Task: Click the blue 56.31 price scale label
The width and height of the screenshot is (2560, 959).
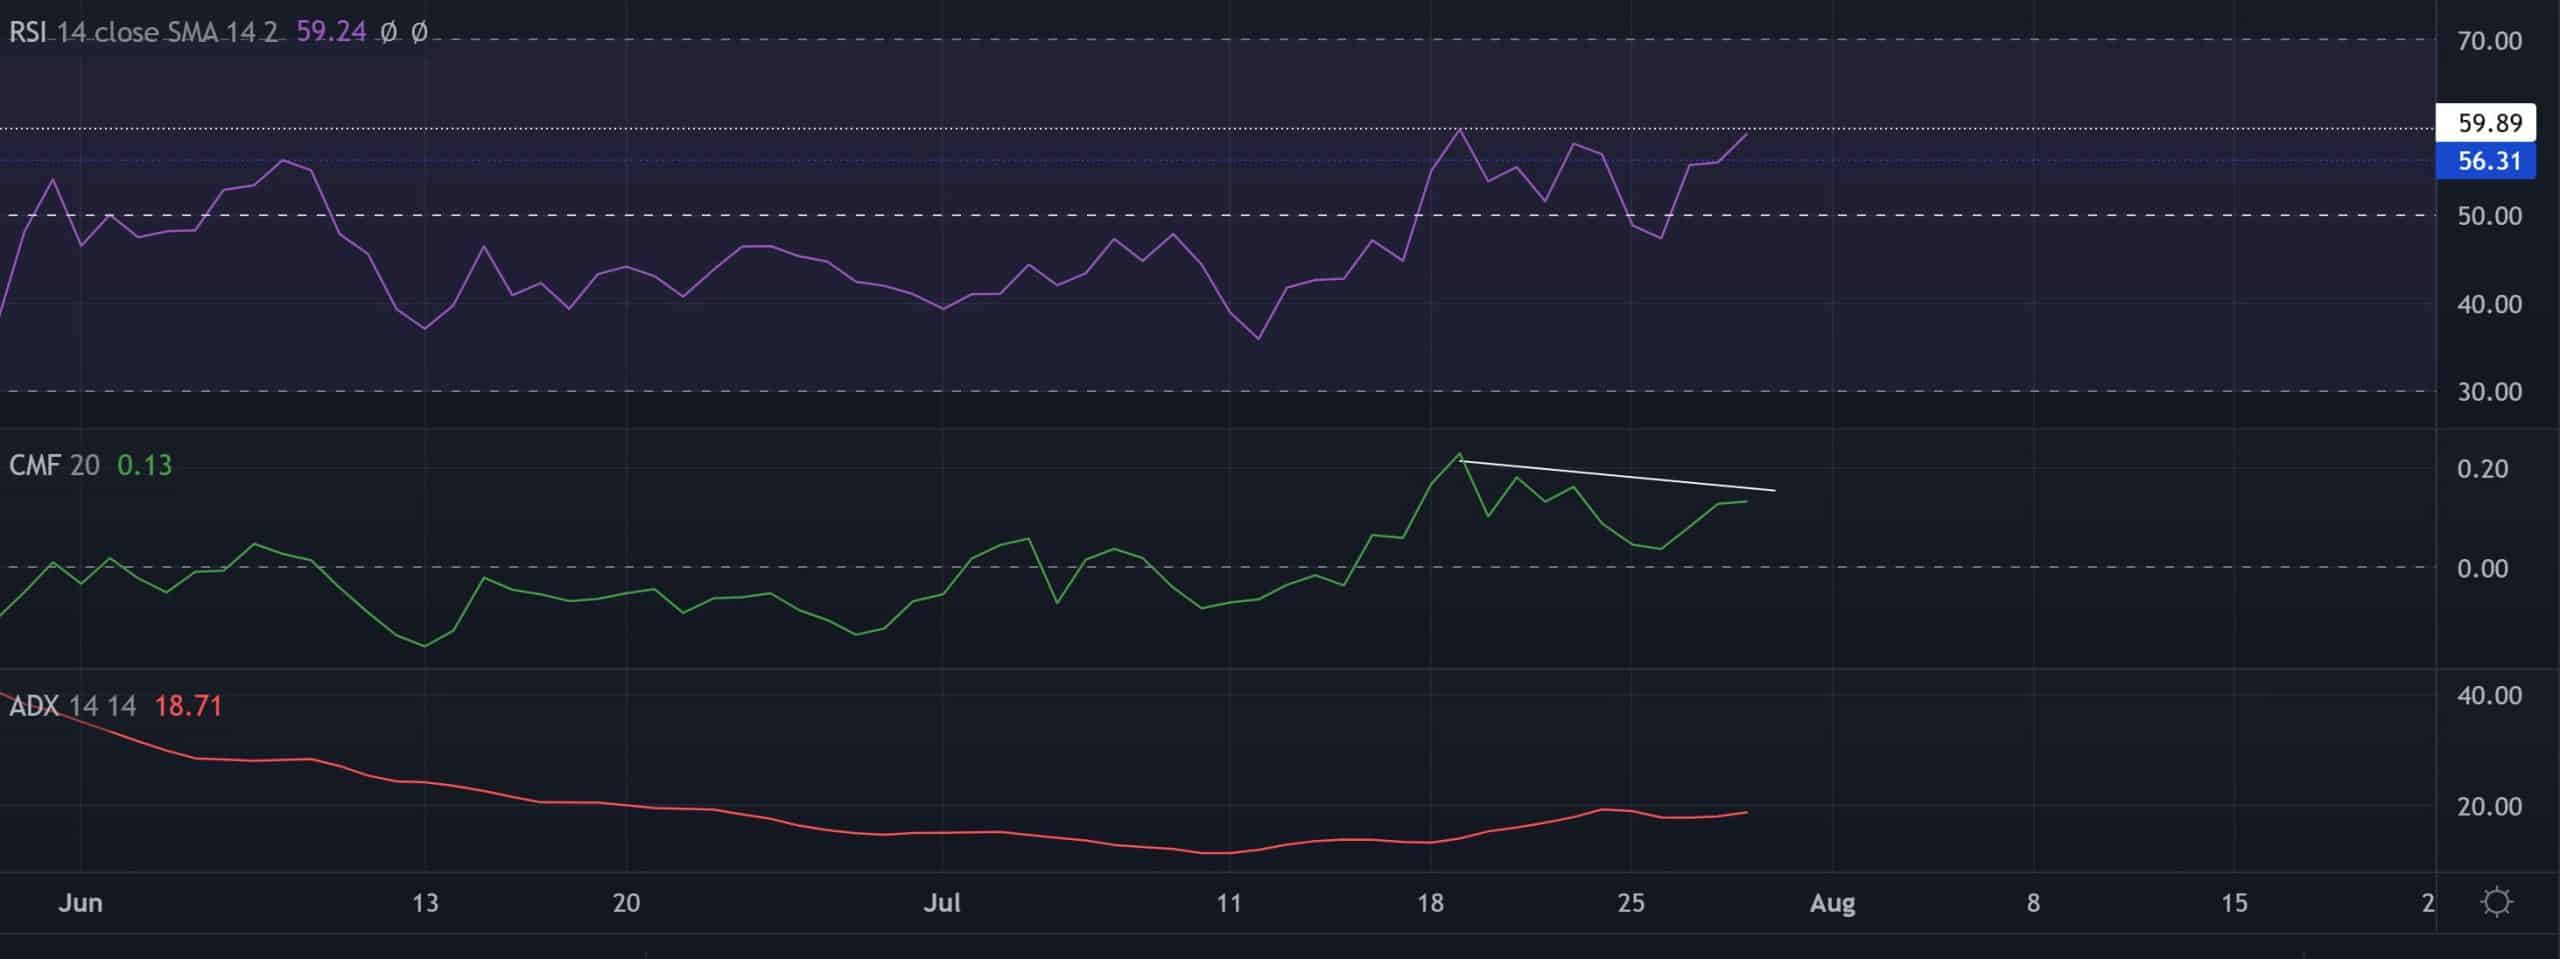Action: pyautogui.click(x=2489, y=161)
